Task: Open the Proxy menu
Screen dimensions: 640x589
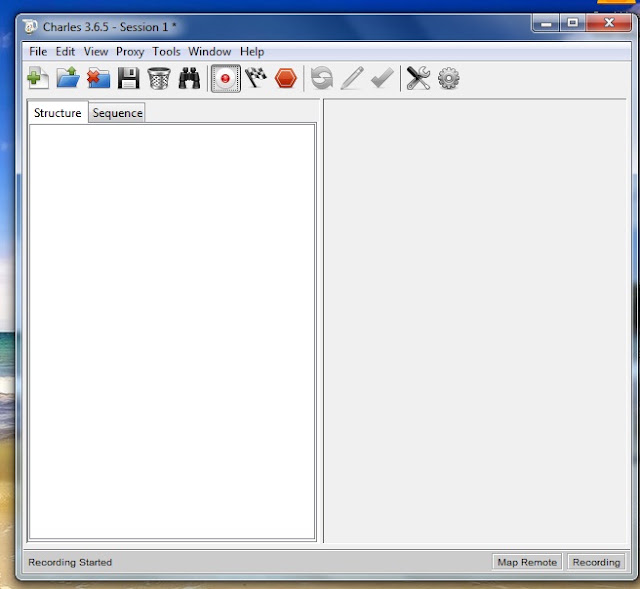Action: click(x=130, y=52)
